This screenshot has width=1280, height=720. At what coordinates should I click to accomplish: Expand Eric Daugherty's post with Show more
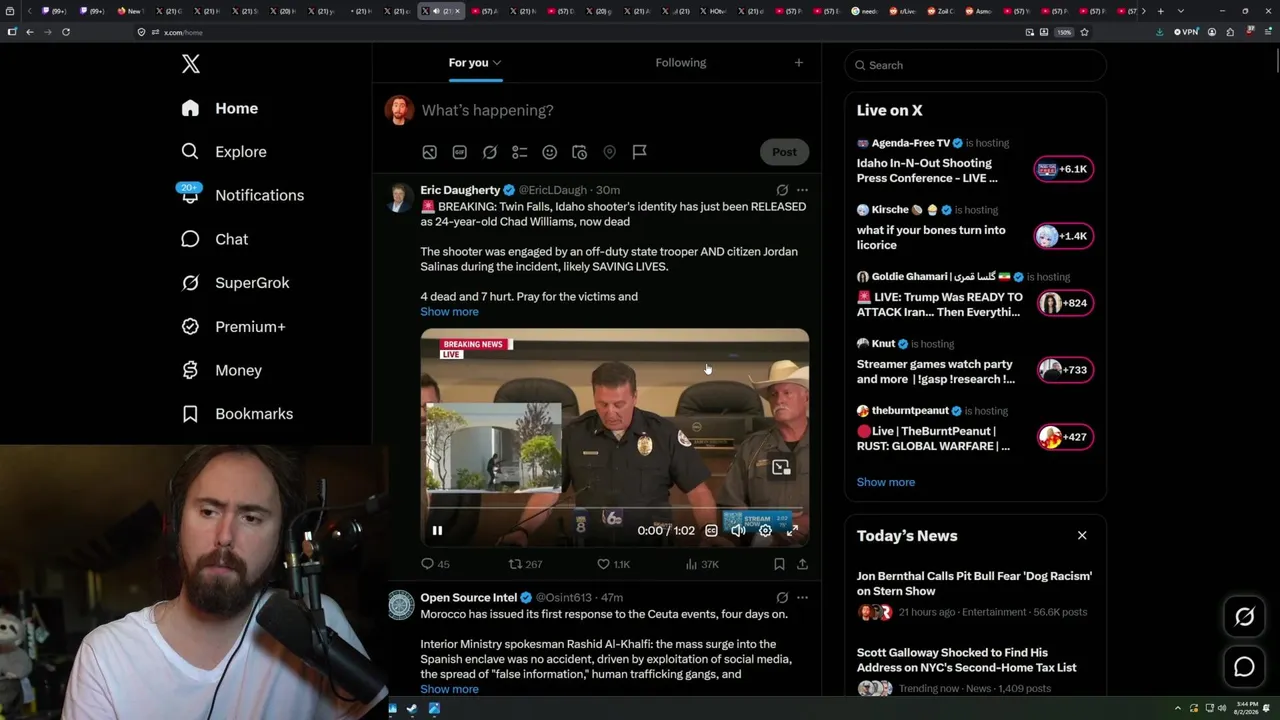coord(449,312)
